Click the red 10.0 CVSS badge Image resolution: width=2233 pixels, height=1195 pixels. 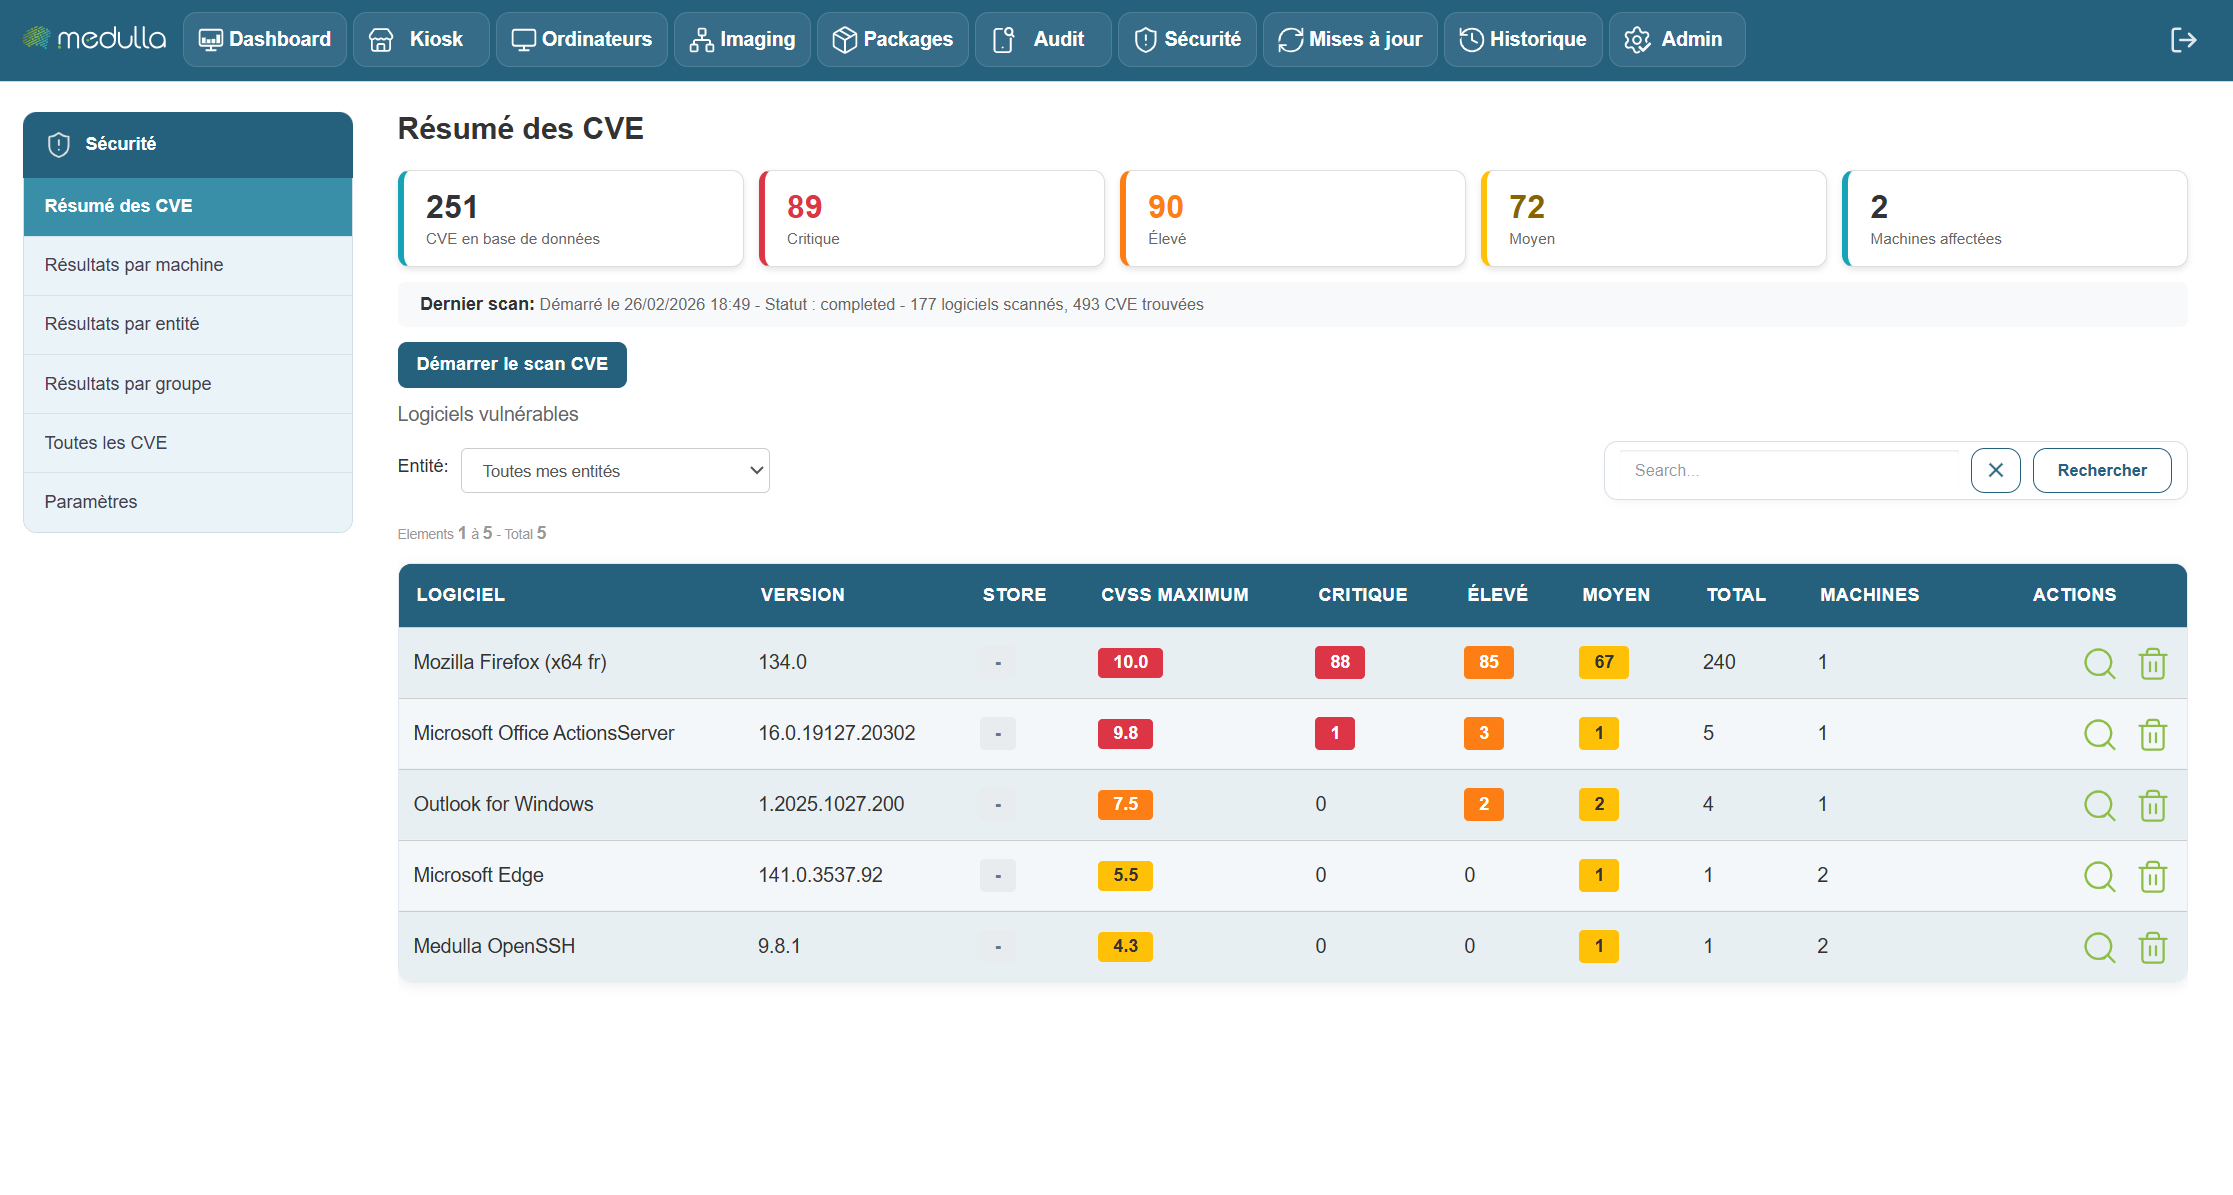tap(1130, 662)
